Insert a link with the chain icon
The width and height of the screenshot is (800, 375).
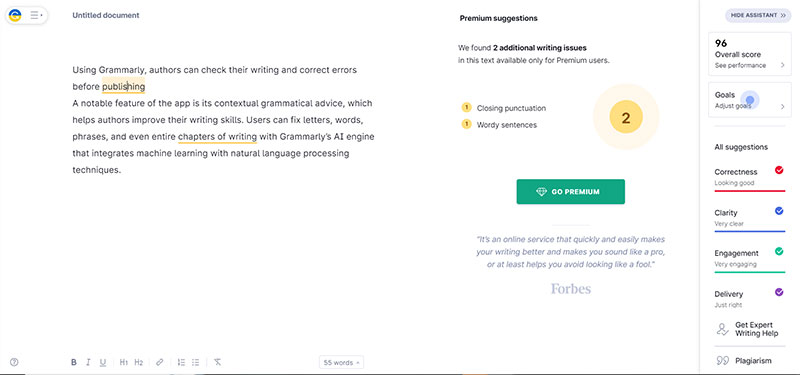click(160, 362)
